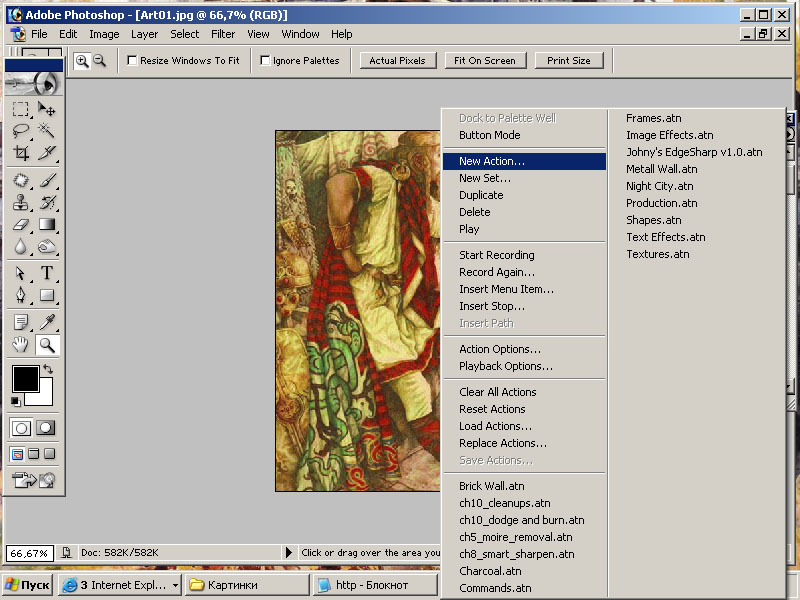Activate the Gradient tool
The image size is (800, 600).
pyautogui.click(x=47, y=224)
